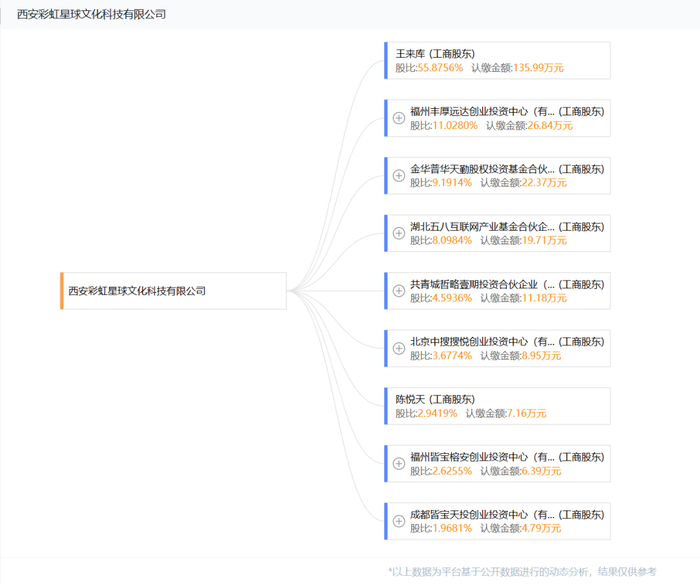The image size is (700, 585).
Task: Expand 福州皆宝榕安创业投资中心 node
Action: (x=399, y=464)
